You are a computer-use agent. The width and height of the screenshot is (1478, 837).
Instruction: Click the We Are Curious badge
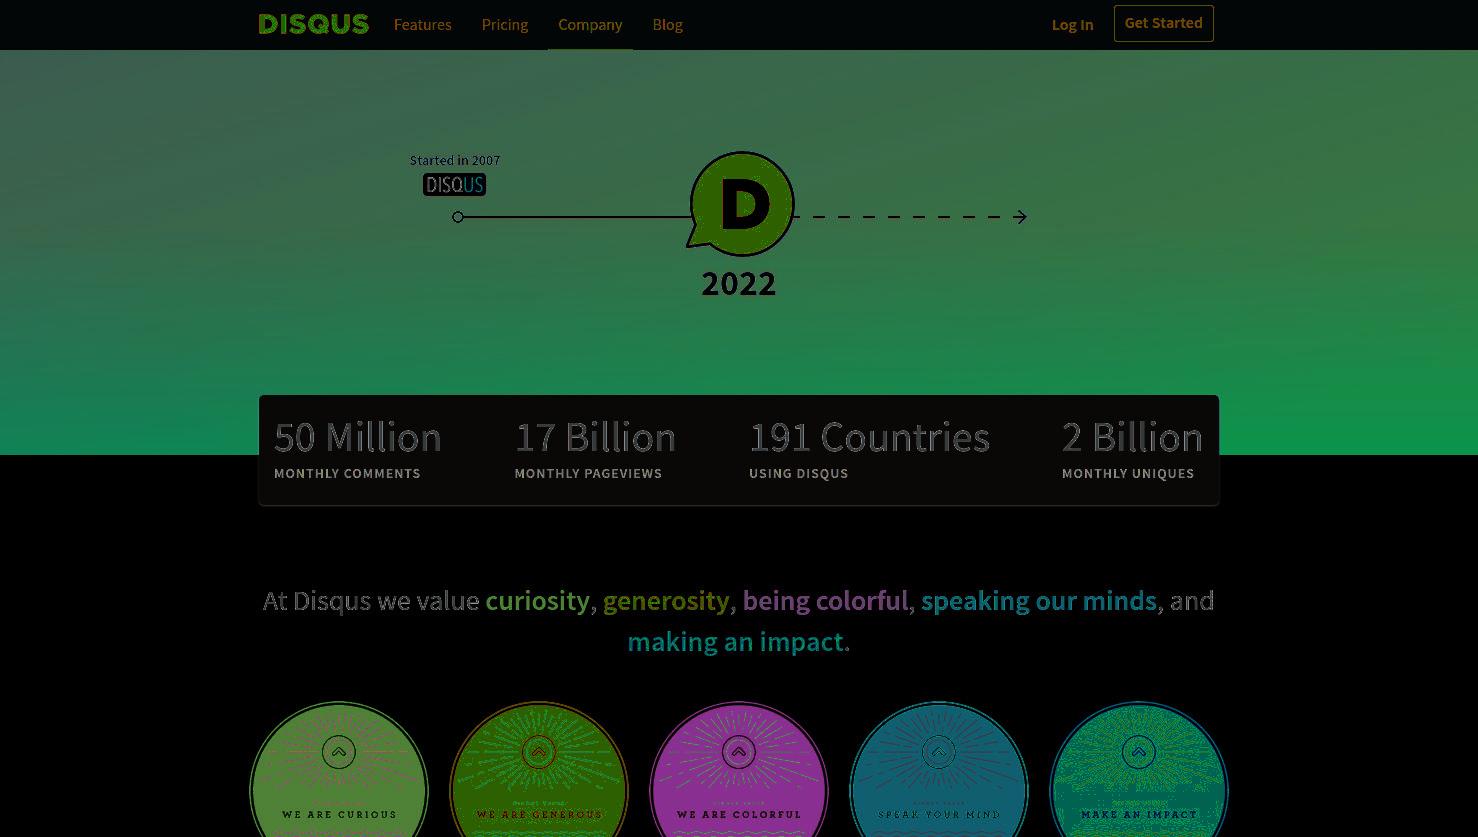[339, 770]
